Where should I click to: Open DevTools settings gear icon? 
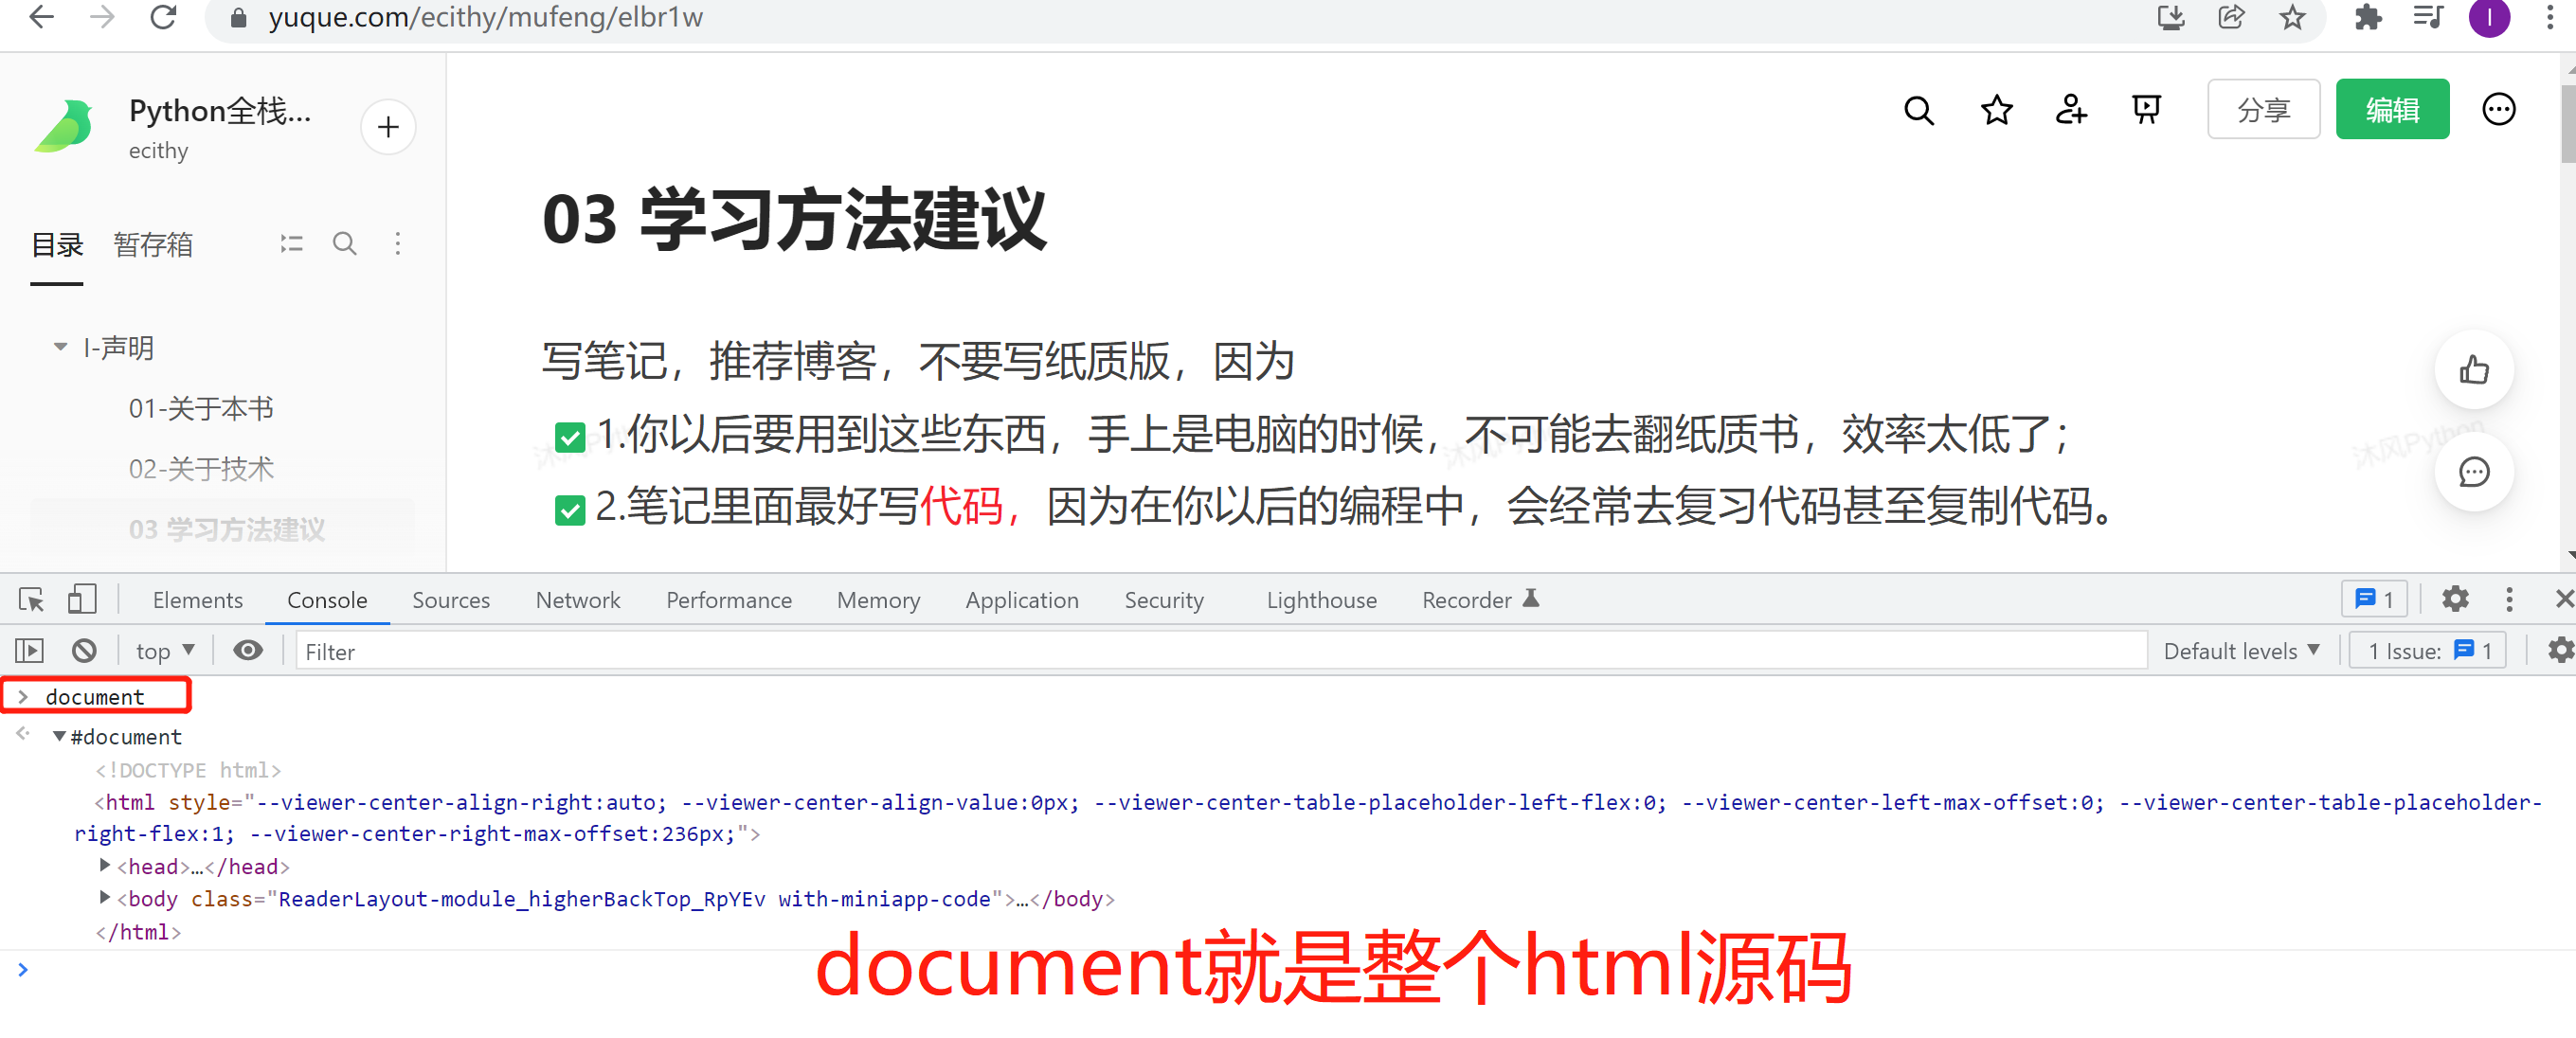coord(2454,600)
